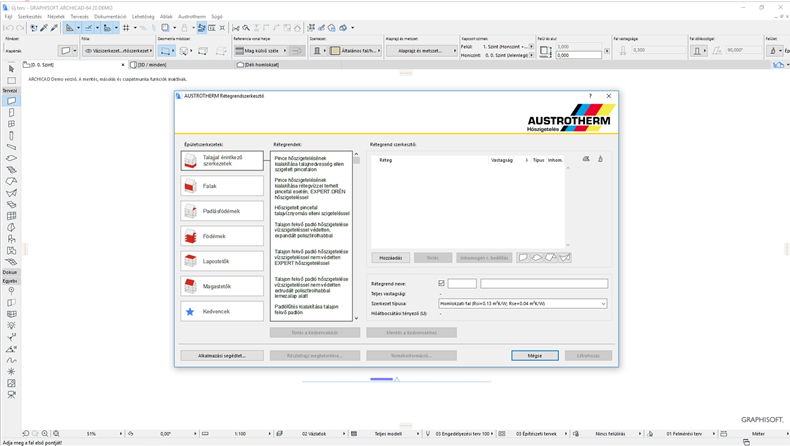Click the Trim scissors icon in toolbar

(x=235, y=28)
